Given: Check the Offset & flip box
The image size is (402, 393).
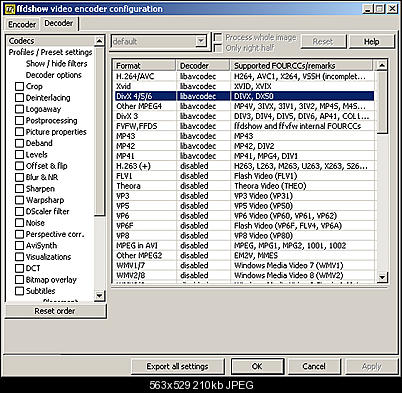Looking at the screenshot, I should coord(20,166).
